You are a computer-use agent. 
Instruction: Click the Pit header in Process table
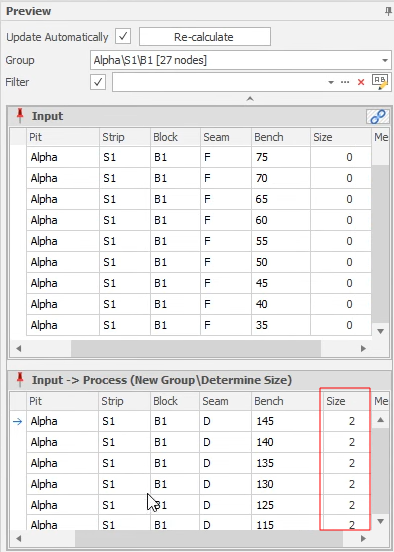pos(62,401)
